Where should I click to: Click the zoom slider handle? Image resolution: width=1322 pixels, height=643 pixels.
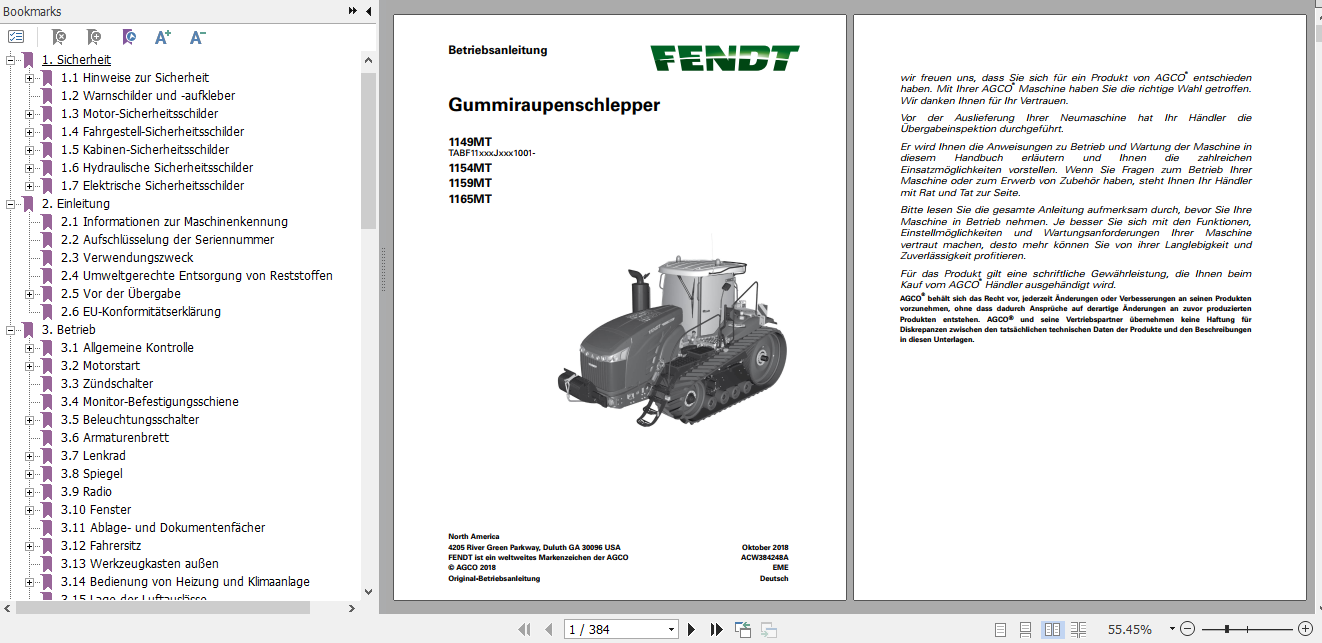pyautogui.click(x=1227, y=629)
